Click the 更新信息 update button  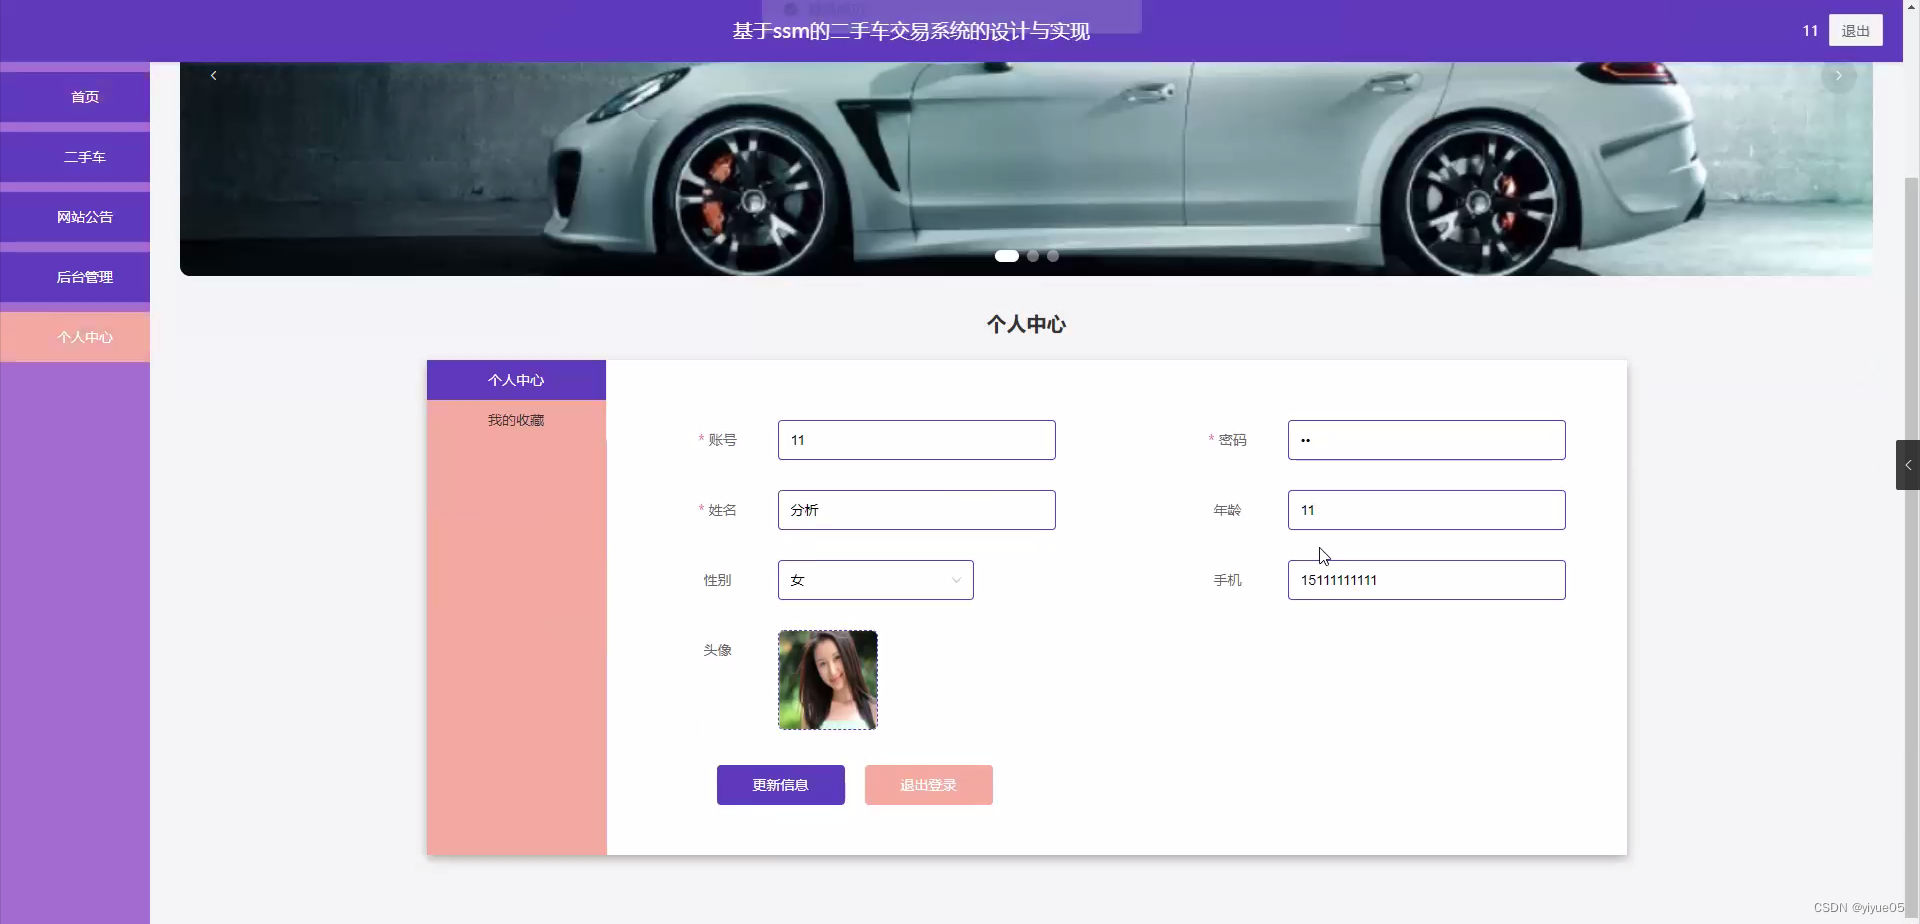pos(780,784)
